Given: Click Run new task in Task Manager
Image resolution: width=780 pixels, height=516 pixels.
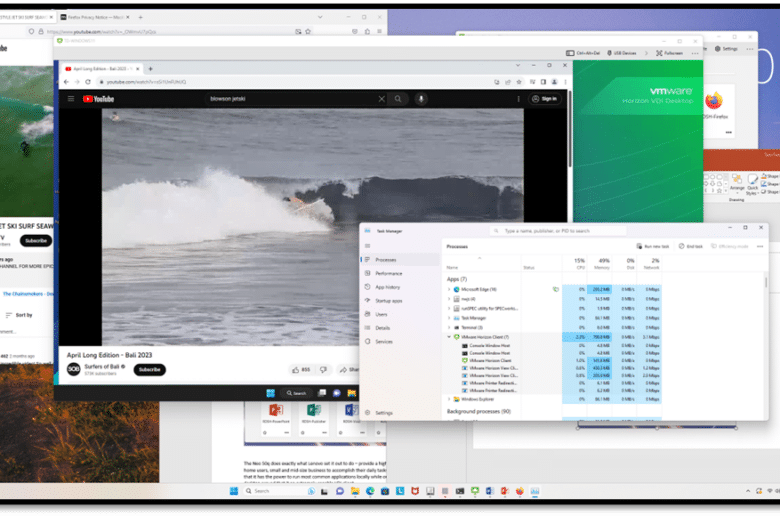Looking at the screenshot, I should pos(653,246).
